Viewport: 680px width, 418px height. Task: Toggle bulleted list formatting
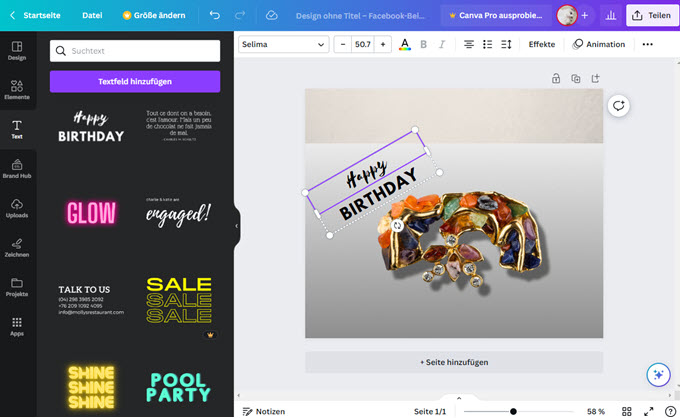point(487,44)
